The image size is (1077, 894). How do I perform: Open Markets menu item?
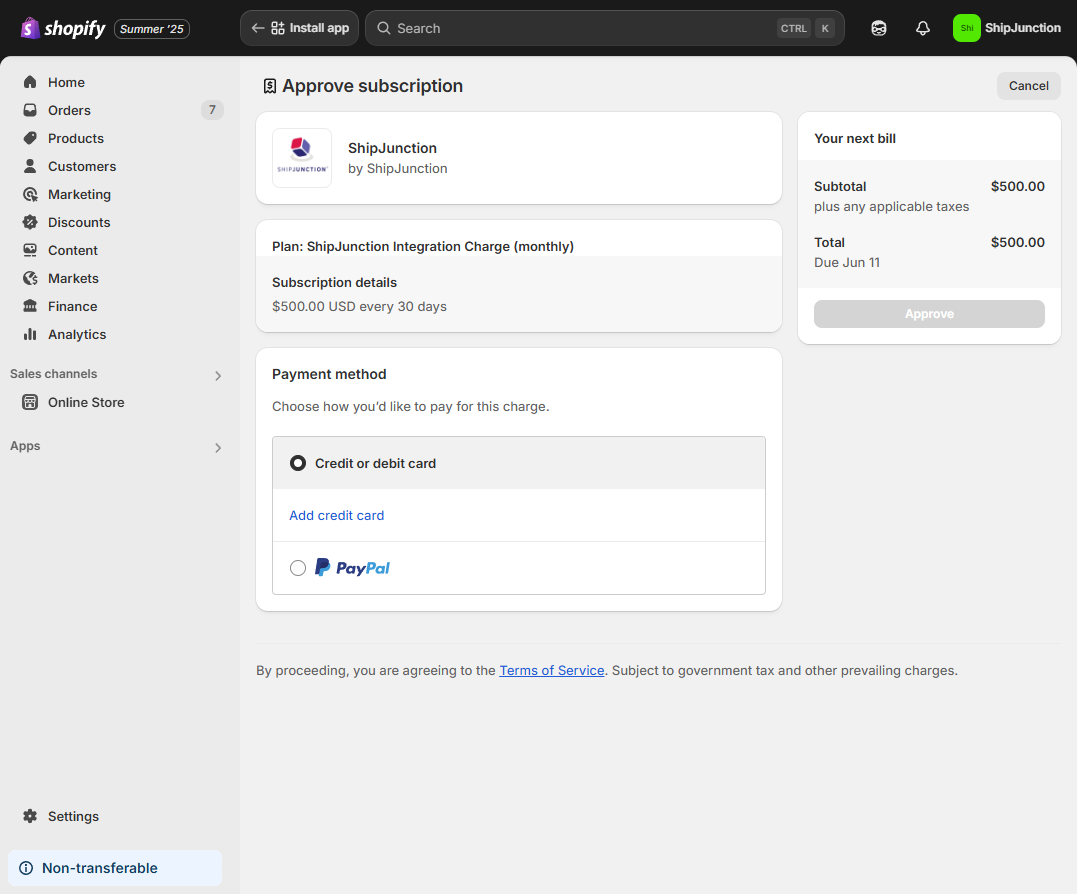[x=73, y=278]
